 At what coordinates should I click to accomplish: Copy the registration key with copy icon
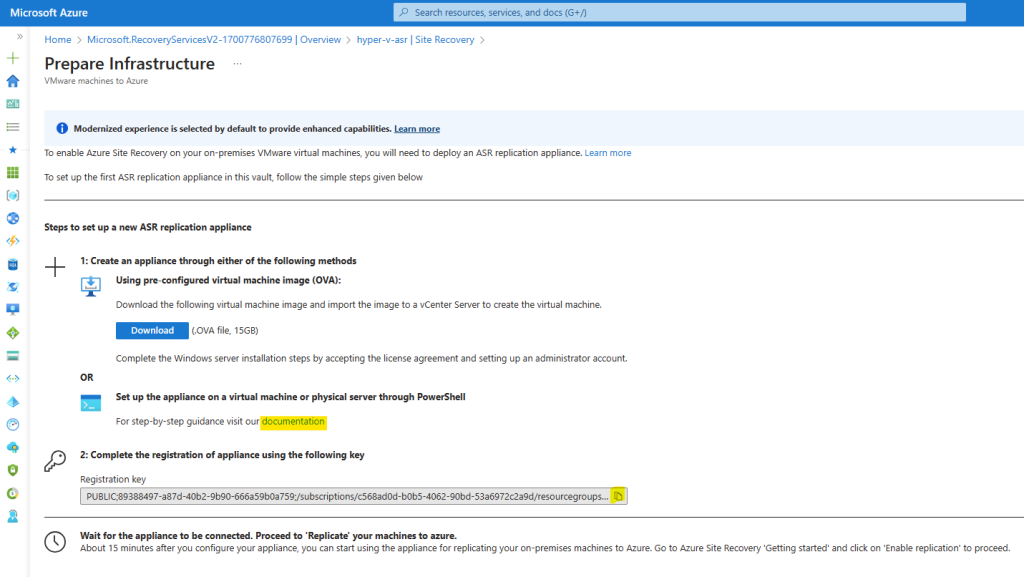(x=618, y=496)
